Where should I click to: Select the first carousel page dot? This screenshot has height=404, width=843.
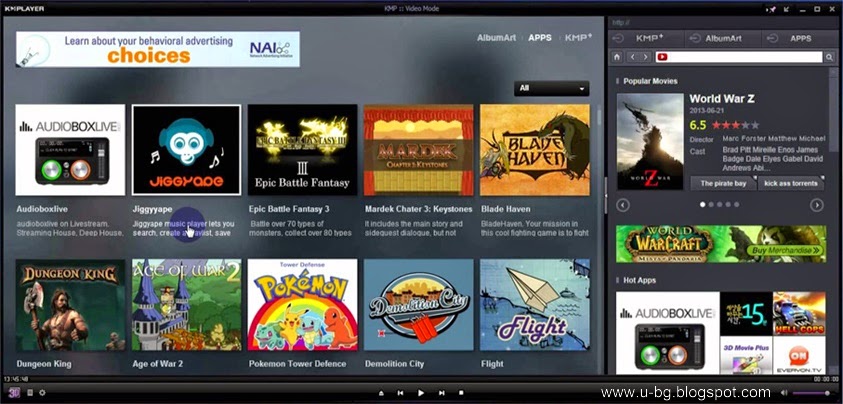coord(703,204)
